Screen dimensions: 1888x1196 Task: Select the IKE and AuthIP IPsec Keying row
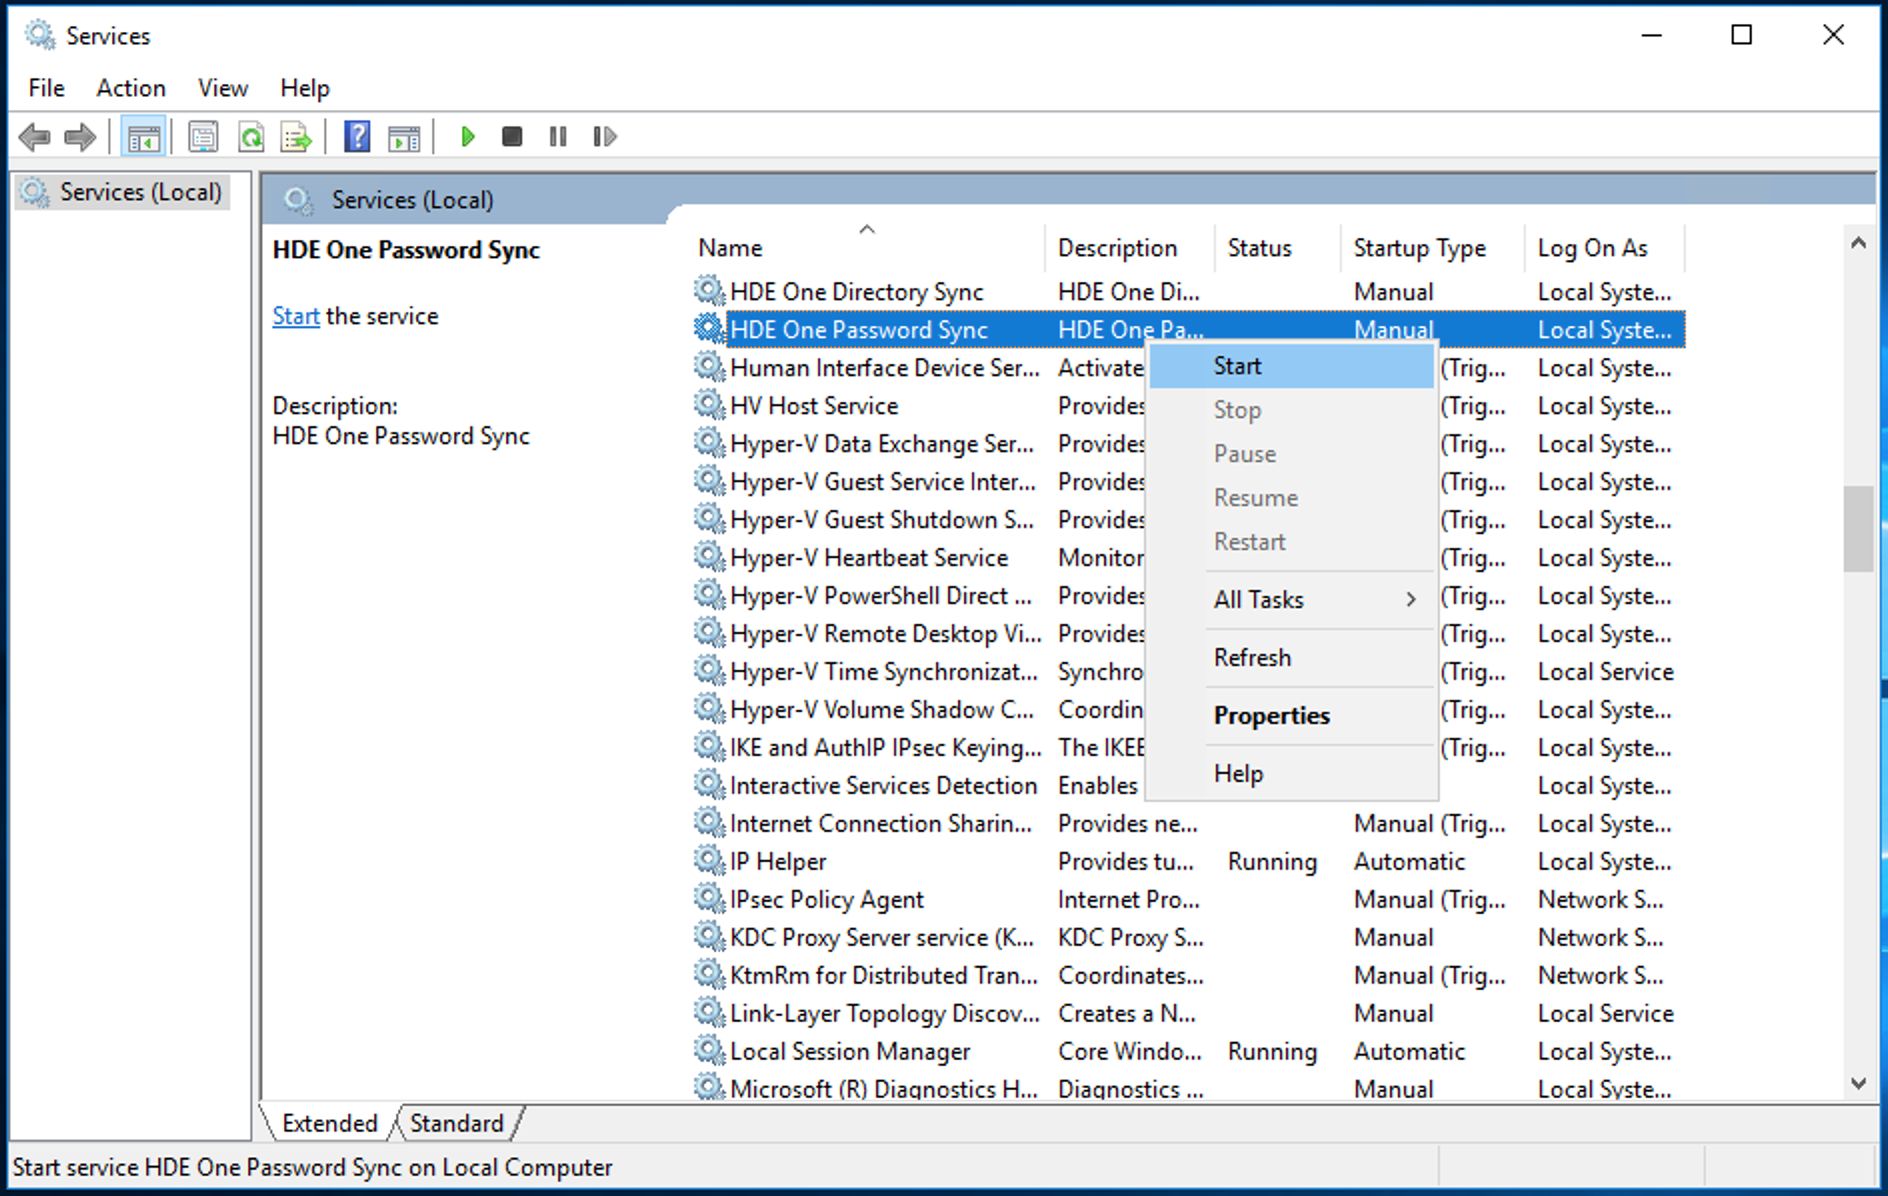1189,747
